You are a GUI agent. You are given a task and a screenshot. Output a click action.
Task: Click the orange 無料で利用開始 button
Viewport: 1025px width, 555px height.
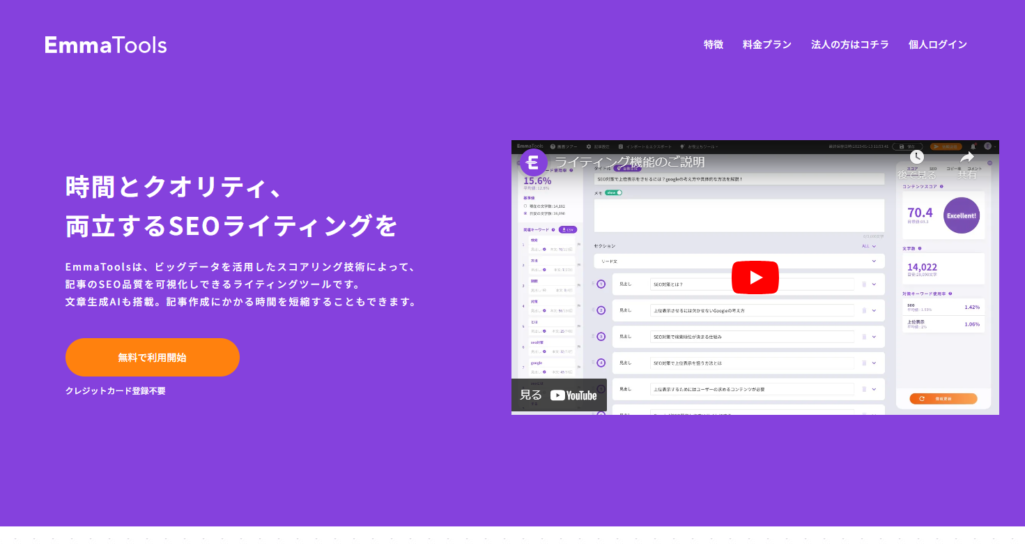(x=152, y=357)
